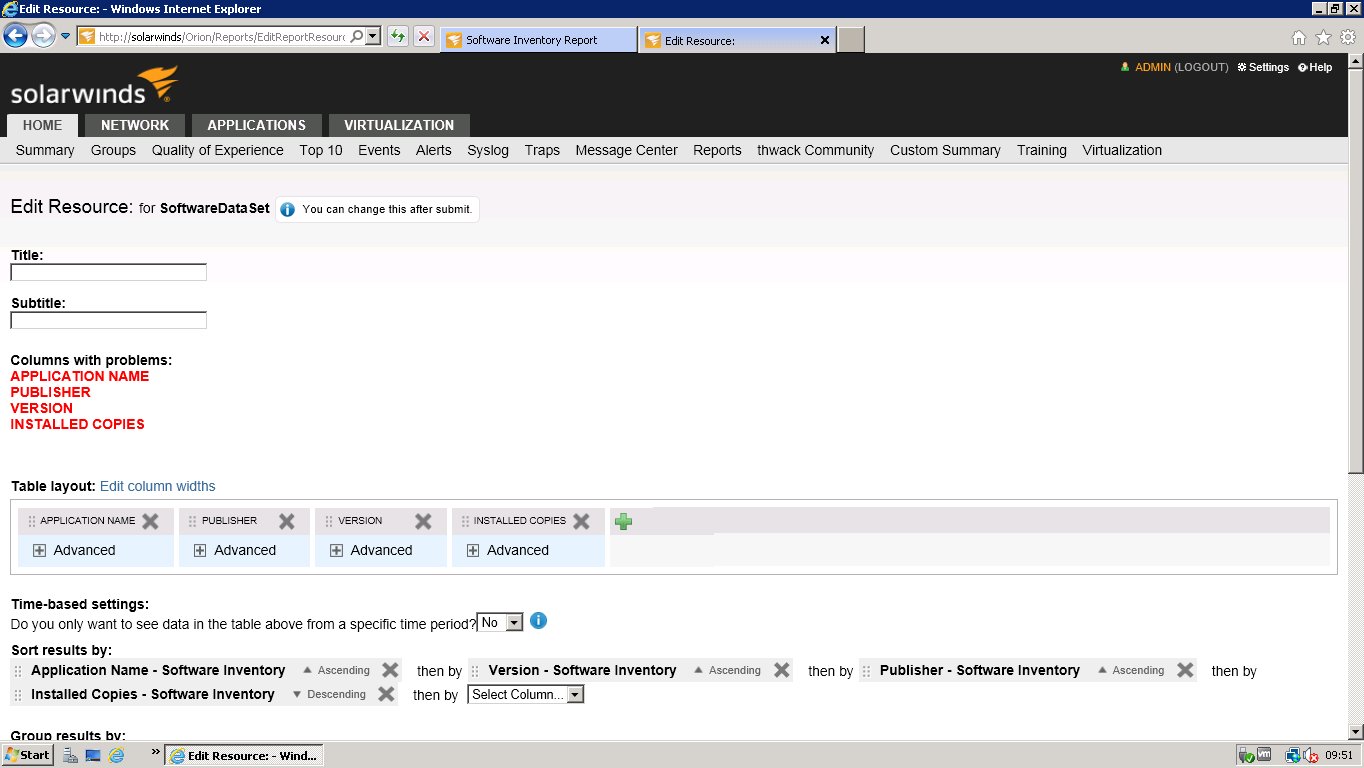The height and width of the screenshot is (768, 1364).
Task: Click the browser stop button
Action: click(424, 36)
